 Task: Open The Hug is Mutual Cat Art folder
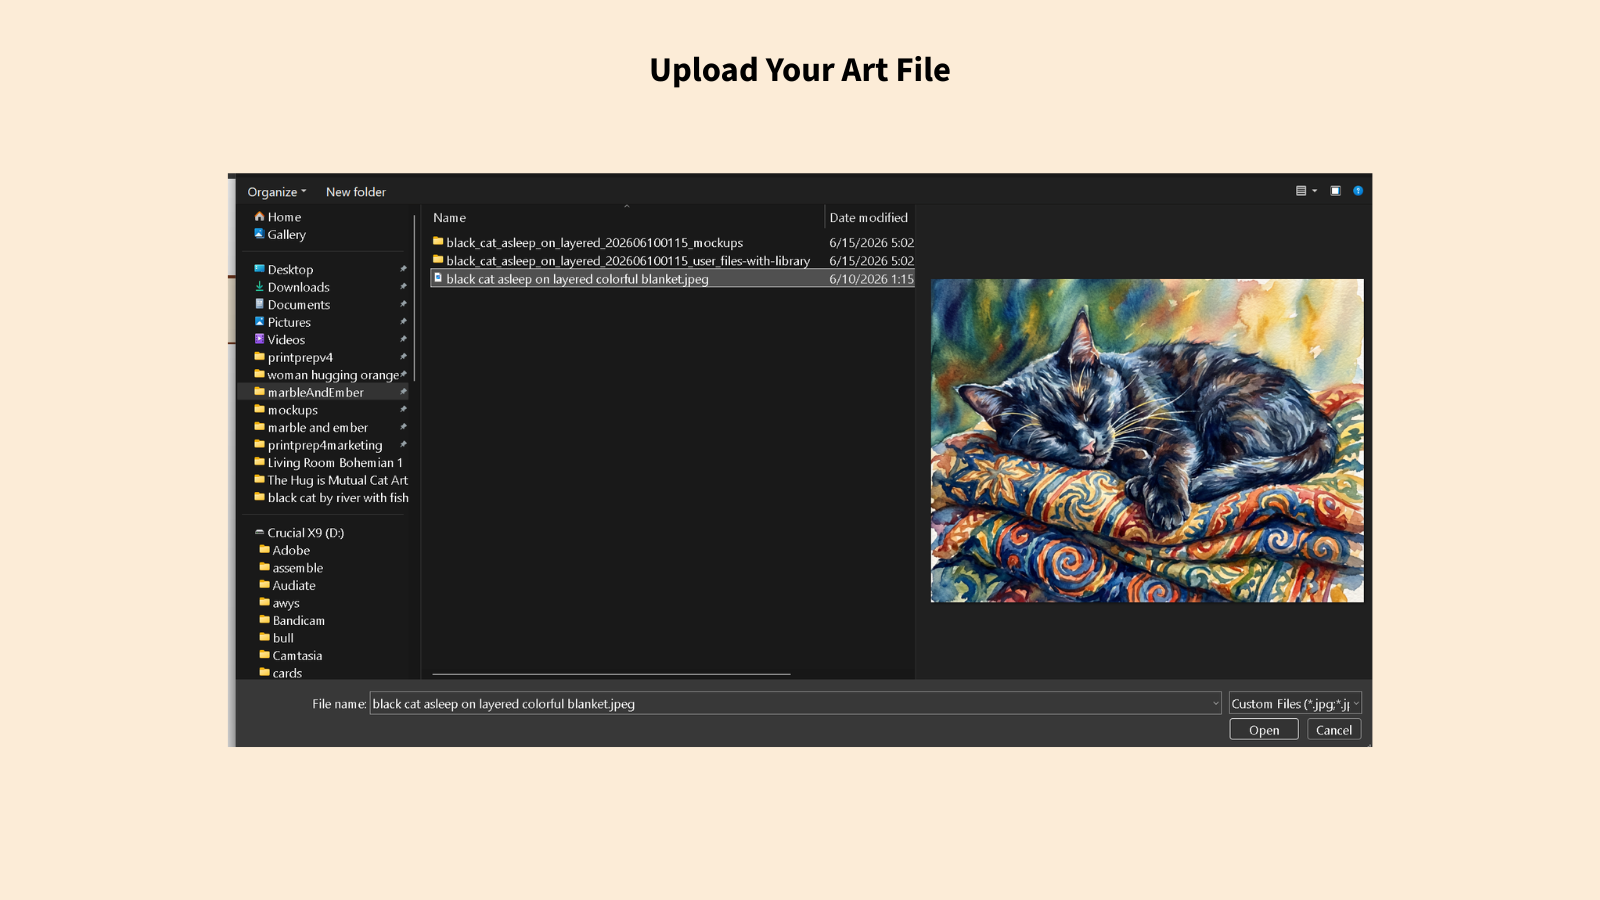(x=337, y=480)
